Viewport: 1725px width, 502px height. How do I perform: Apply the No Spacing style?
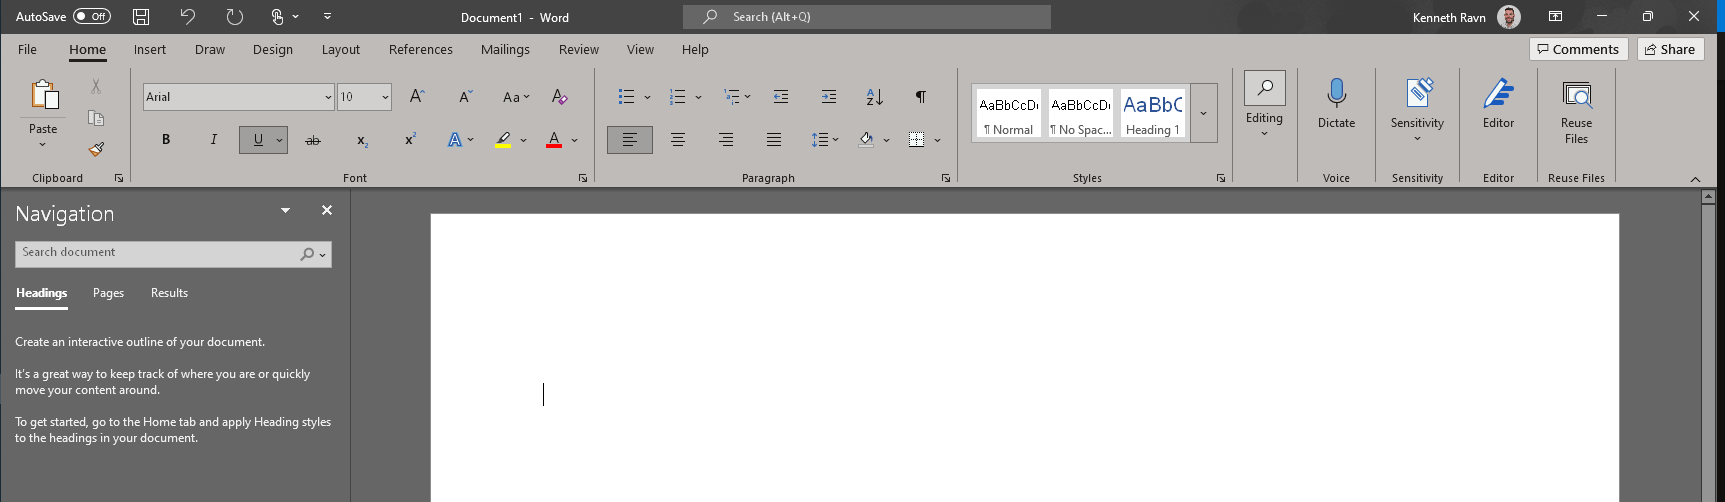point(1081,113)
